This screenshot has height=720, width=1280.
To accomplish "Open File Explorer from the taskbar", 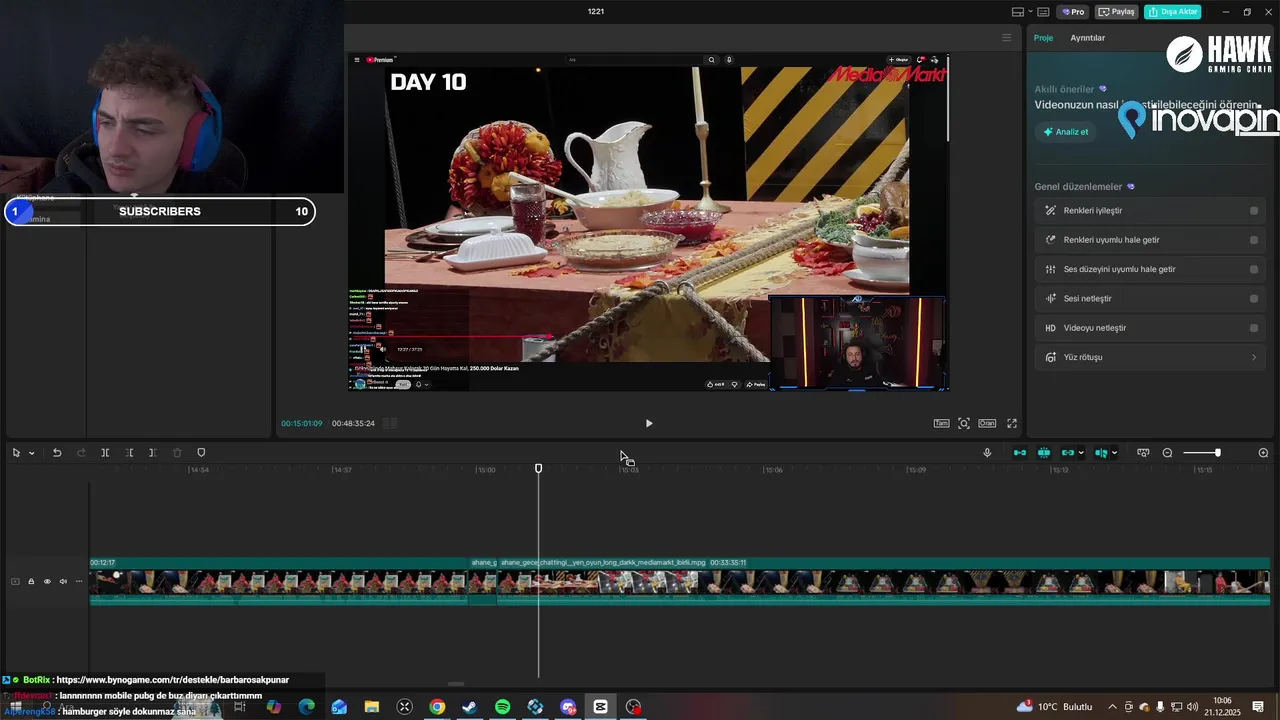I will 371,707.
